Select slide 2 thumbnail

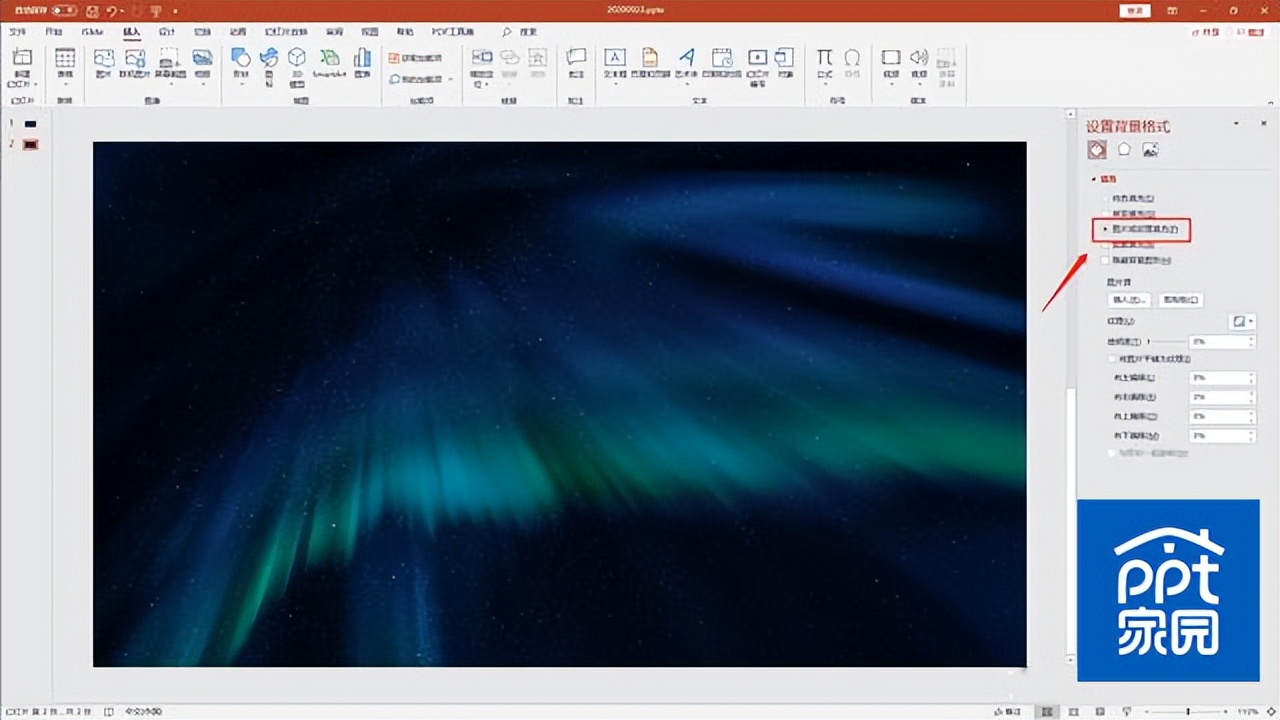[31, 144]
